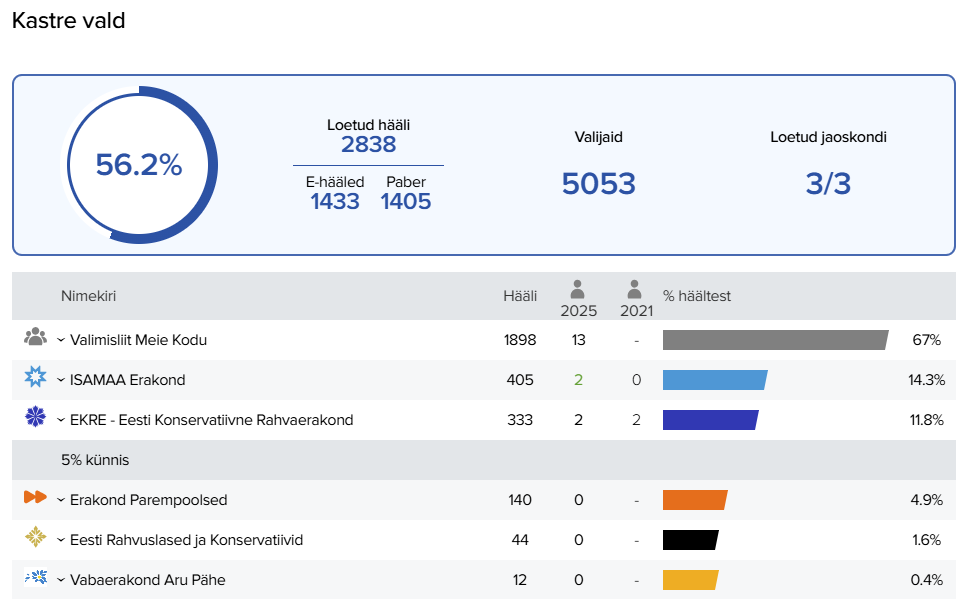Viewport: 972px width, 599px height.
Task: Expand the Valimisliit Meie Kodu row
Action: (x=61, y=341)
